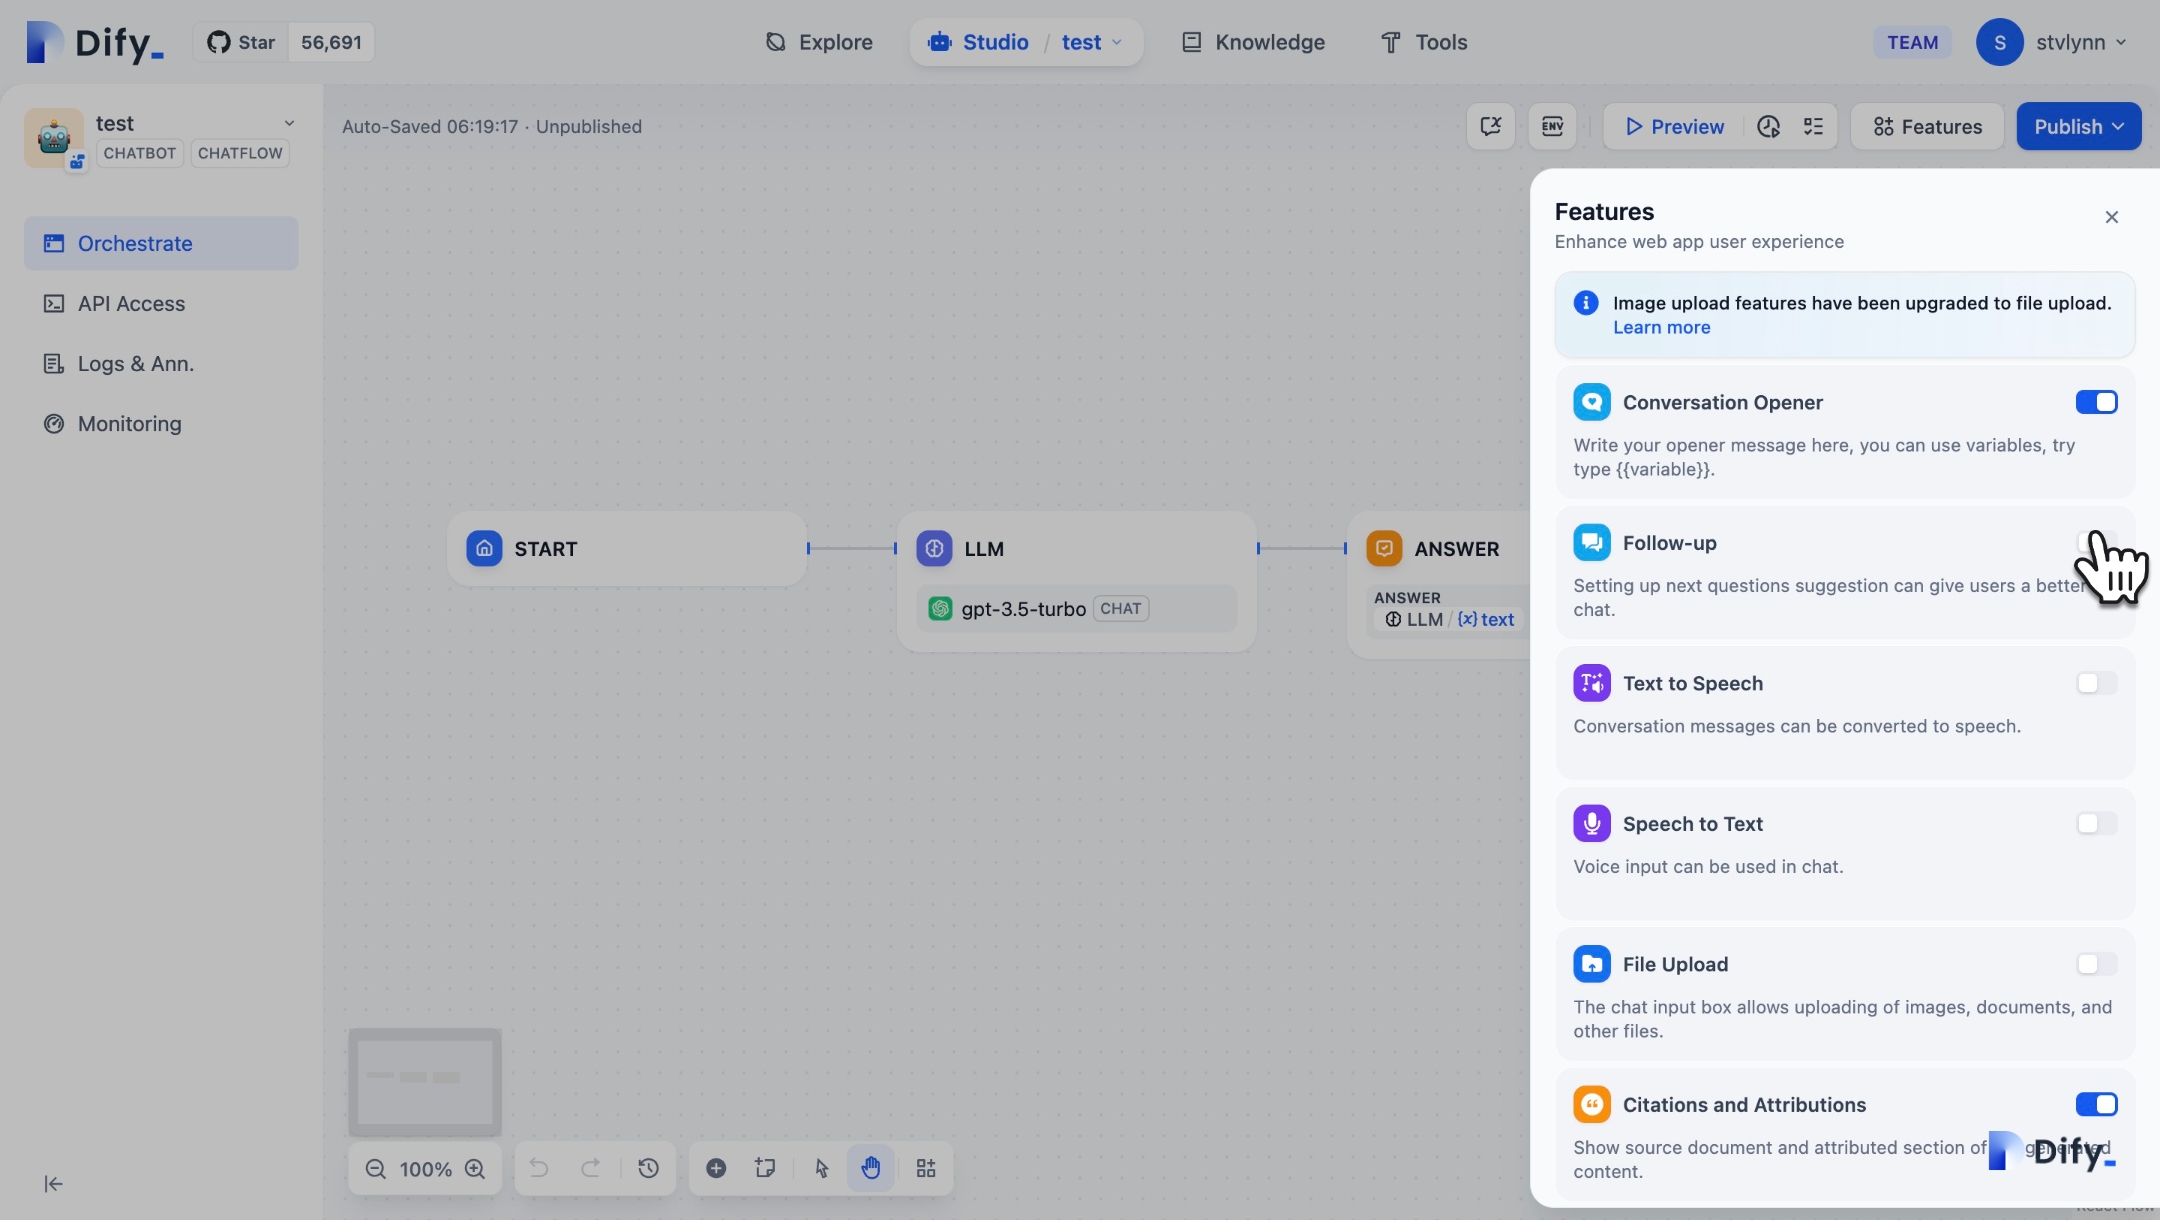Click the zoom in magnifier icon

coord(475,1169)
